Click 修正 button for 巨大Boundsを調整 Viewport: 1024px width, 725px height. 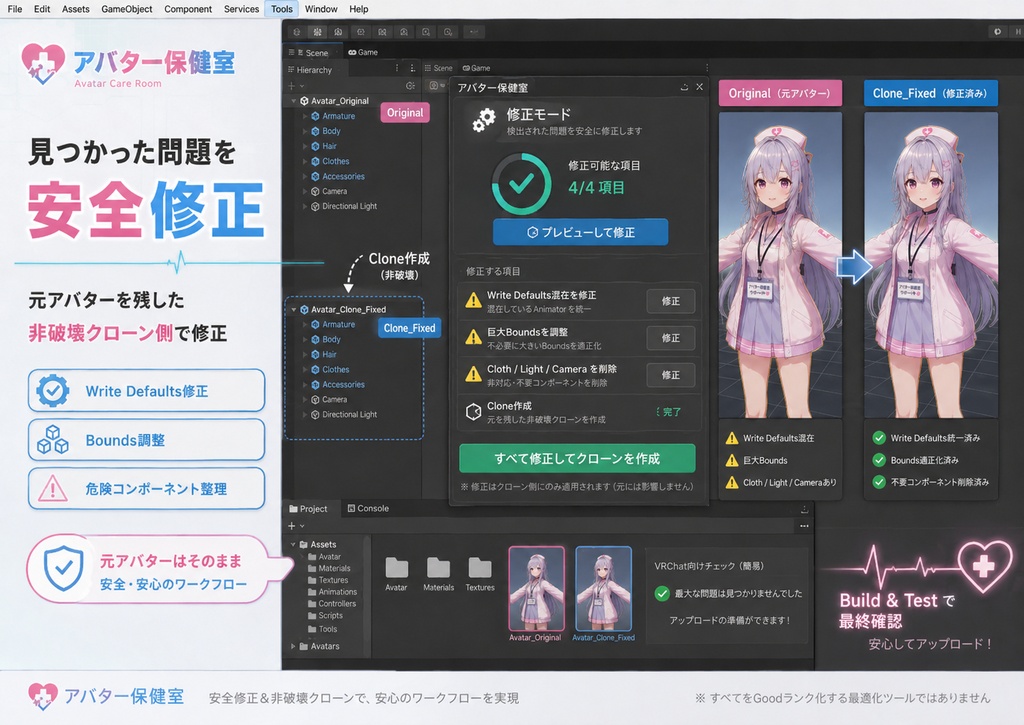point(671,338)
